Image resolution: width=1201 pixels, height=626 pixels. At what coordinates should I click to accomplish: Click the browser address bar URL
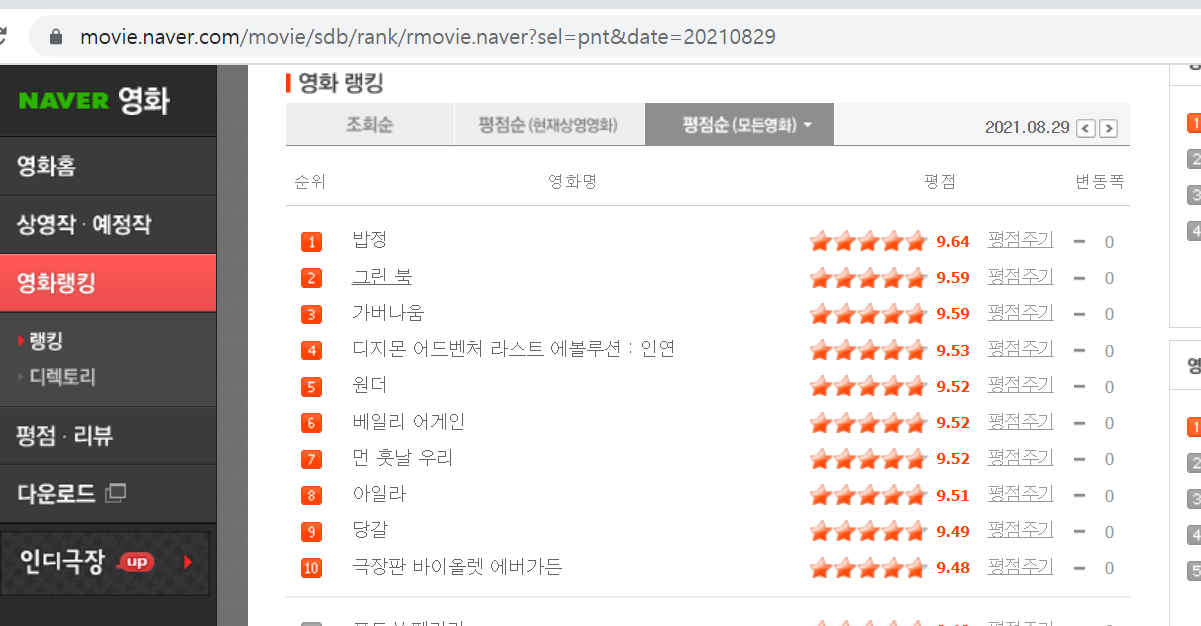(428, 37)
